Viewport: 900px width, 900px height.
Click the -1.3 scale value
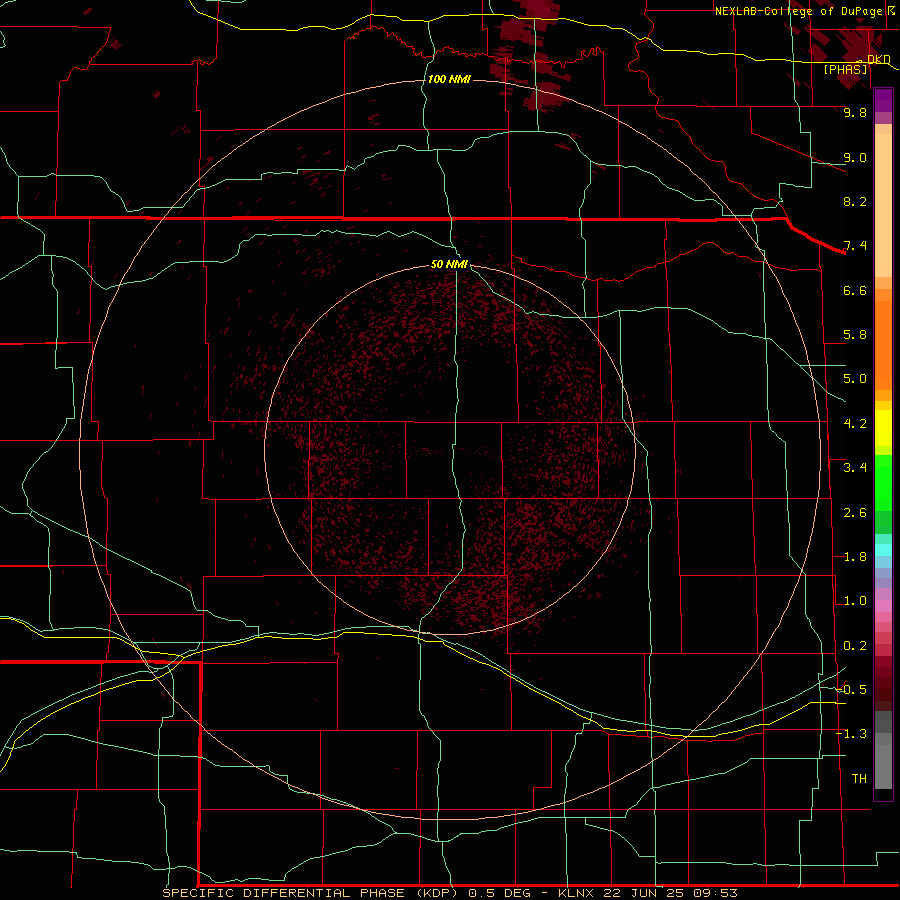pos(852,734)
